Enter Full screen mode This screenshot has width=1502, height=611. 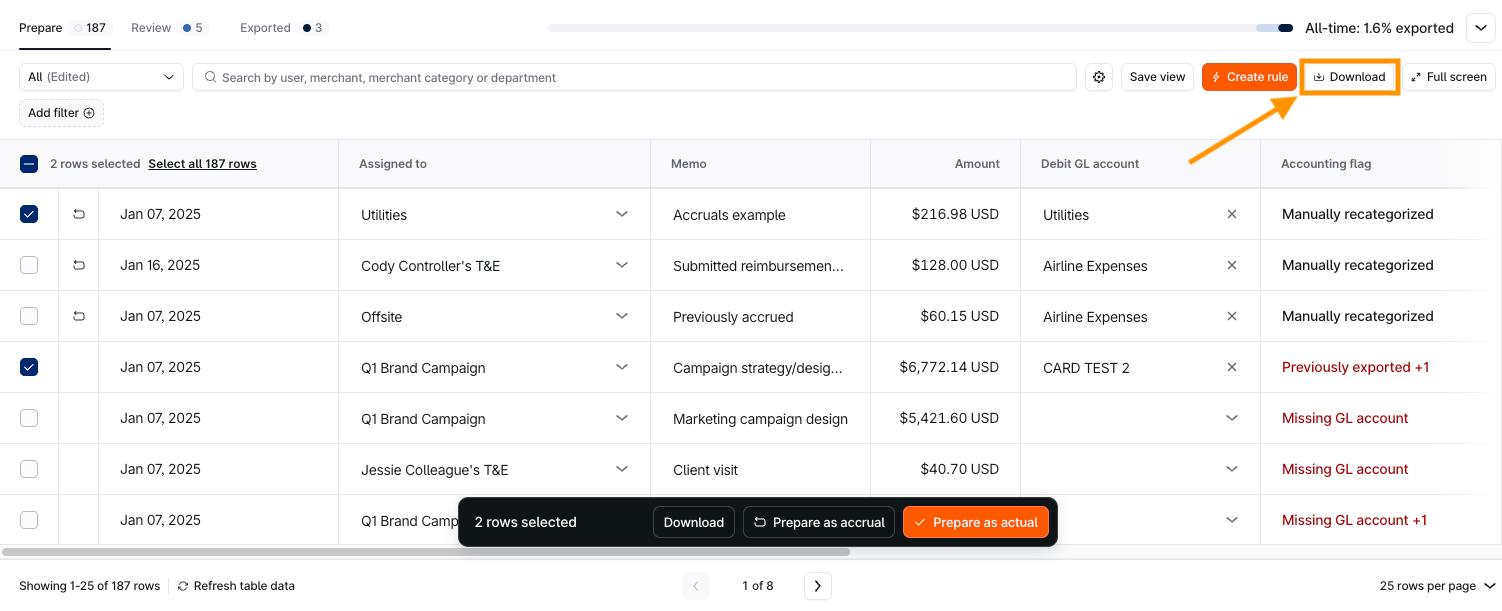click(x=1448, y=77)
